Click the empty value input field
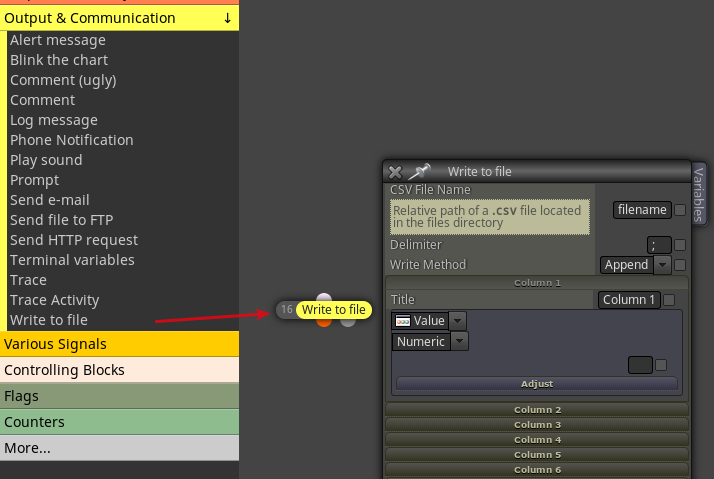The height and width of the screenshot is (479, 714). point(640,365)
